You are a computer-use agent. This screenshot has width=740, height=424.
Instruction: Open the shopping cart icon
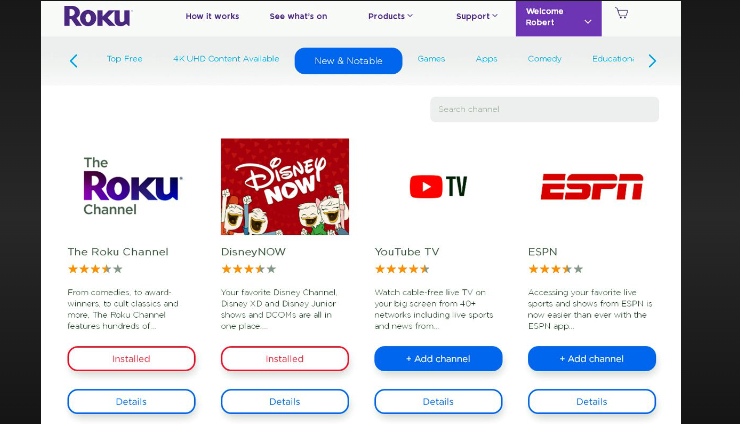(621, 14)
